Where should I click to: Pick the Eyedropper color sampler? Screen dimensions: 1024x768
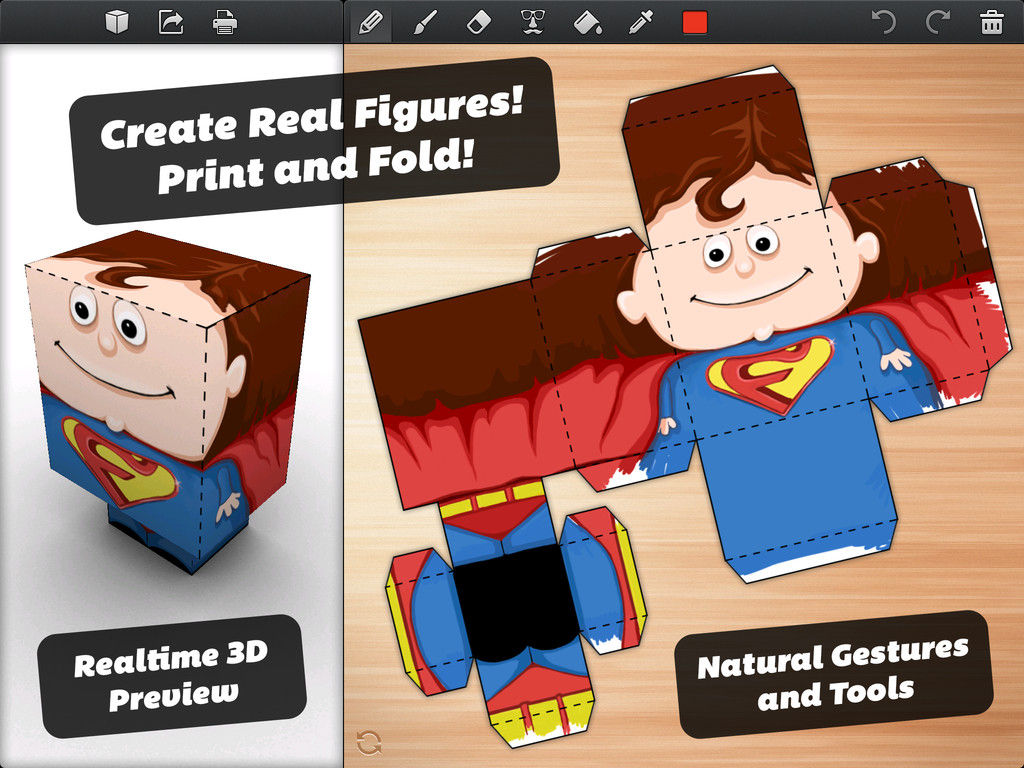(x=640, y=22)
